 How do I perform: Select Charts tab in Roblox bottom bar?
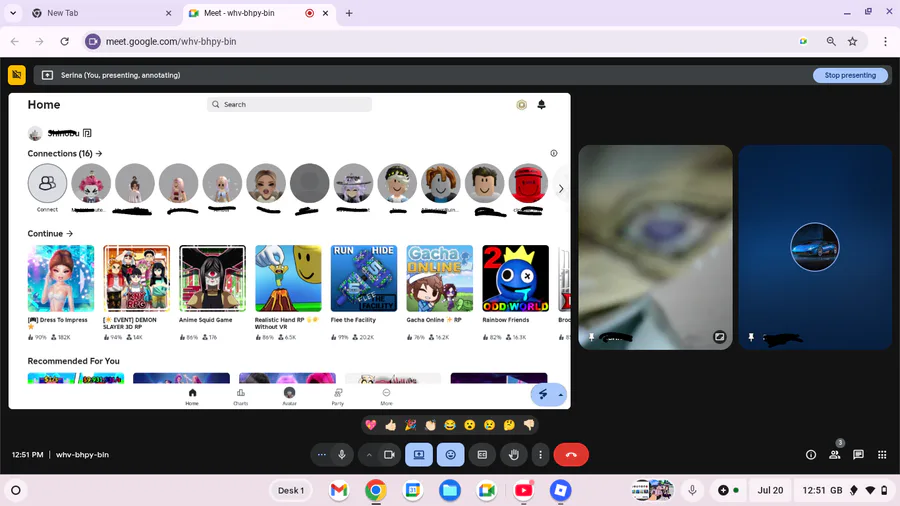click(x=240, y=396)
